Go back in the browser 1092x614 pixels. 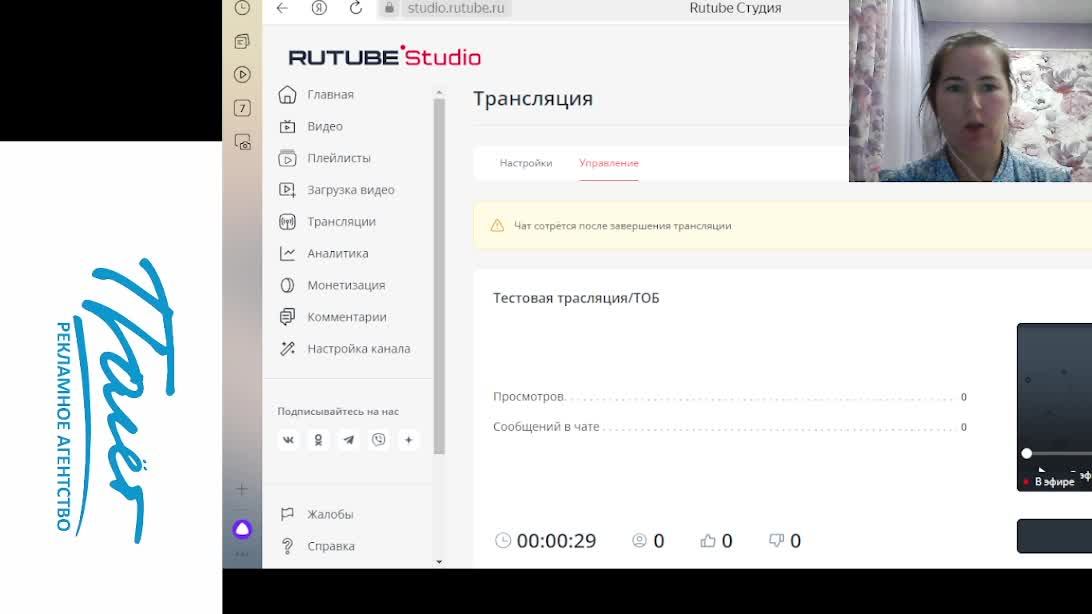pyautogui.click(x=282, y=8)
